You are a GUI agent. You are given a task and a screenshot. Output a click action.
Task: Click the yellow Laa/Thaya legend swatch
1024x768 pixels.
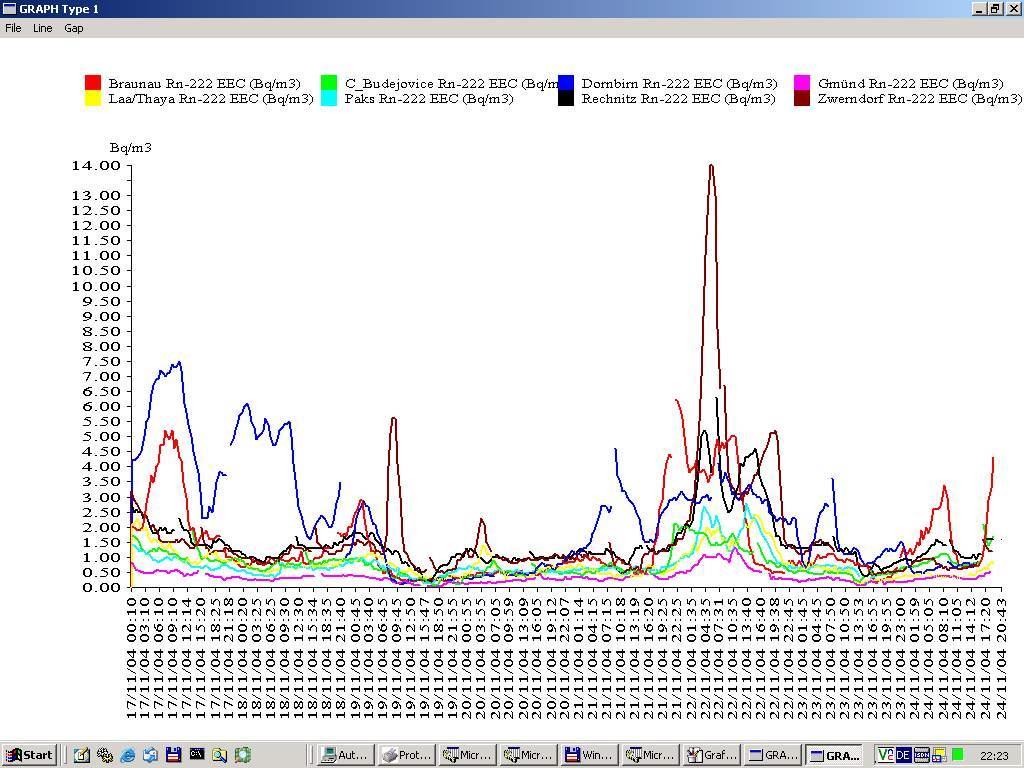coord(93,99)
